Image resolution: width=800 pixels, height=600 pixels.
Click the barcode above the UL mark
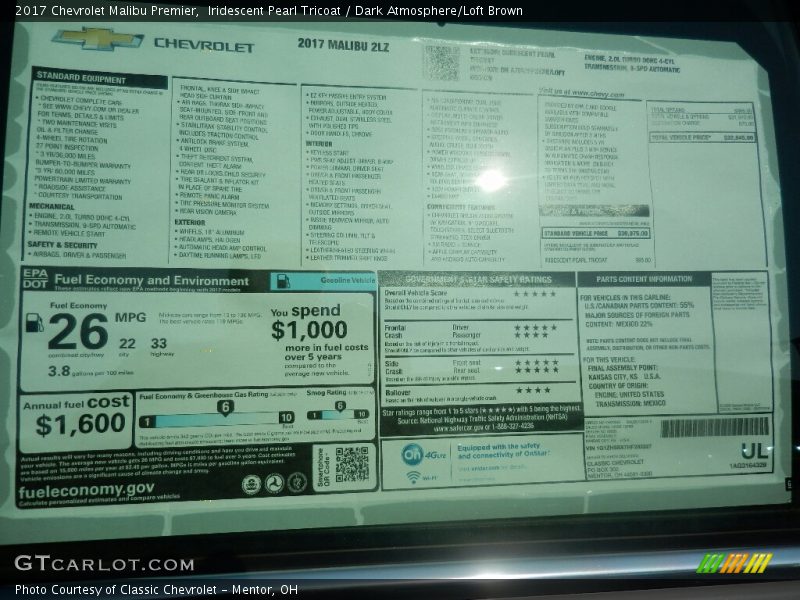[714, 428]
